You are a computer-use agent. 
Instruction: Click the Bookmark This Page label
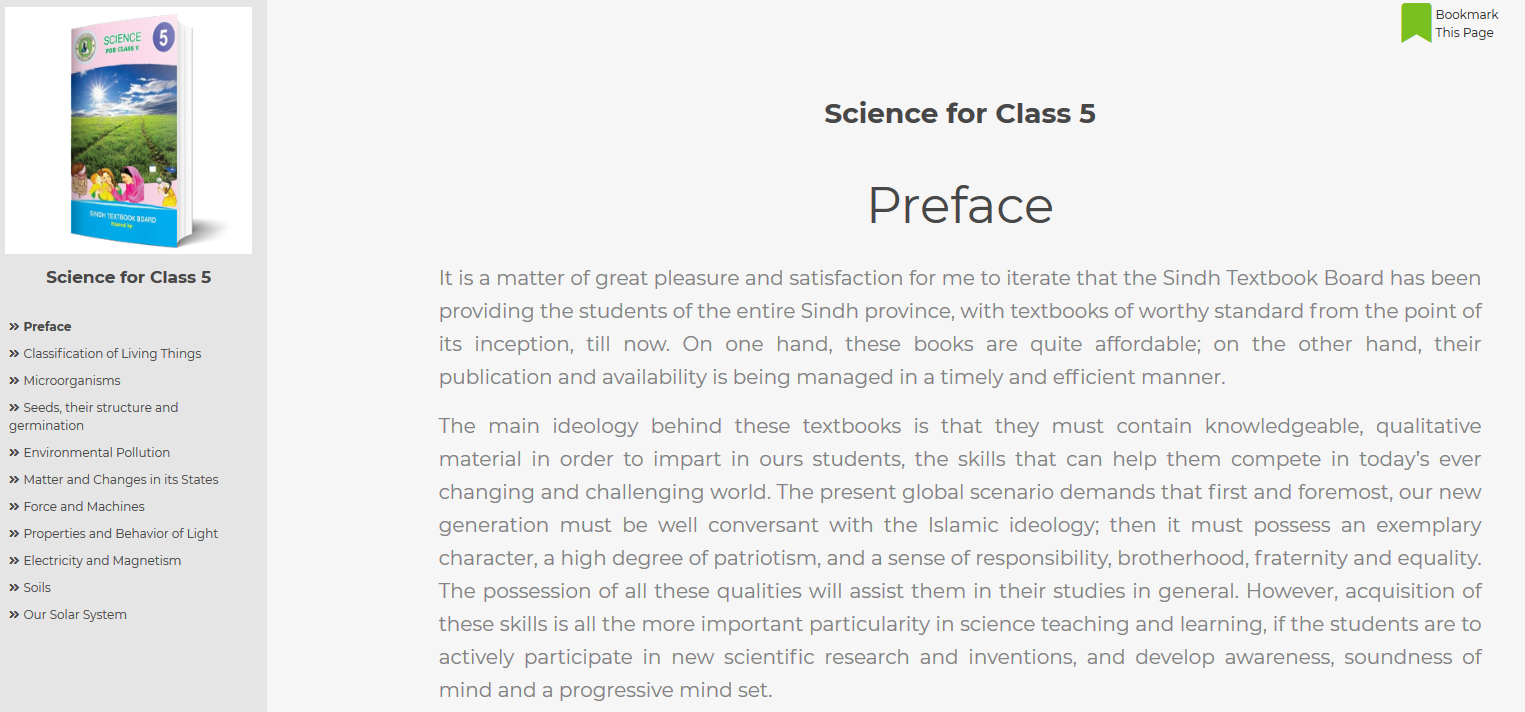click(1467, 23)
